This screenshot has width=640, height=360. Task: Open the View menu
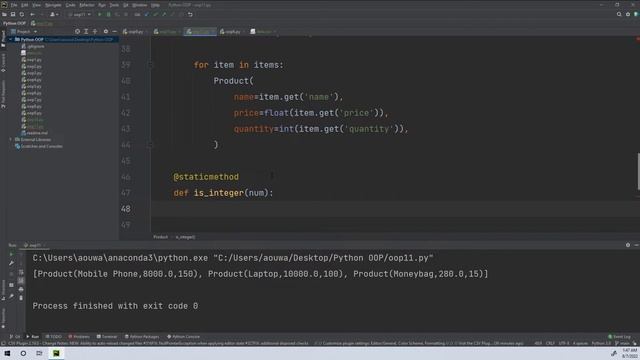pyautogui.click(x=36, y=5)
